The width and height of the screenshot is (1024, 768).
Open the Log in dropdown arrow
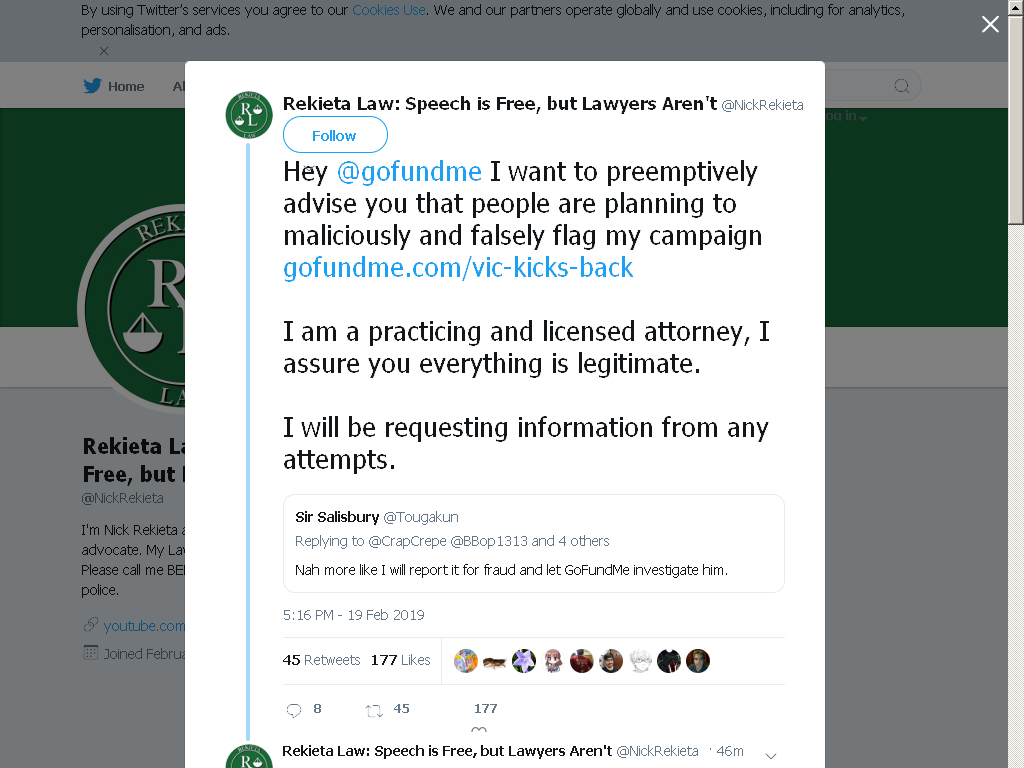863,118
